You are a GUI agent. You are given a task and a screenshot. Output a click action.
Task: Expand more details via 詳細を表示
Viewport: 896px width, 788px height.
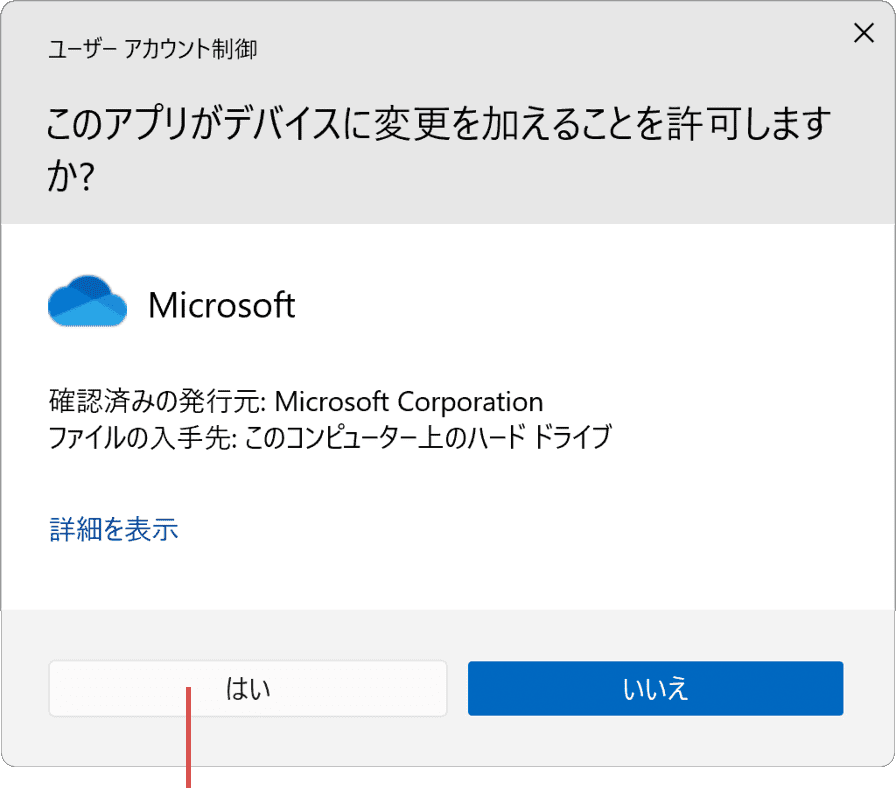(114, 529)
